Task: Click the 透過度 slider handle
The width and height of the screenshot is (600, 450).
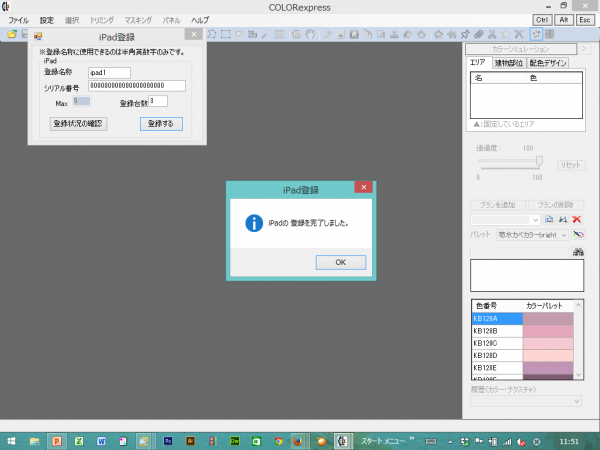Action: [539, 161]
